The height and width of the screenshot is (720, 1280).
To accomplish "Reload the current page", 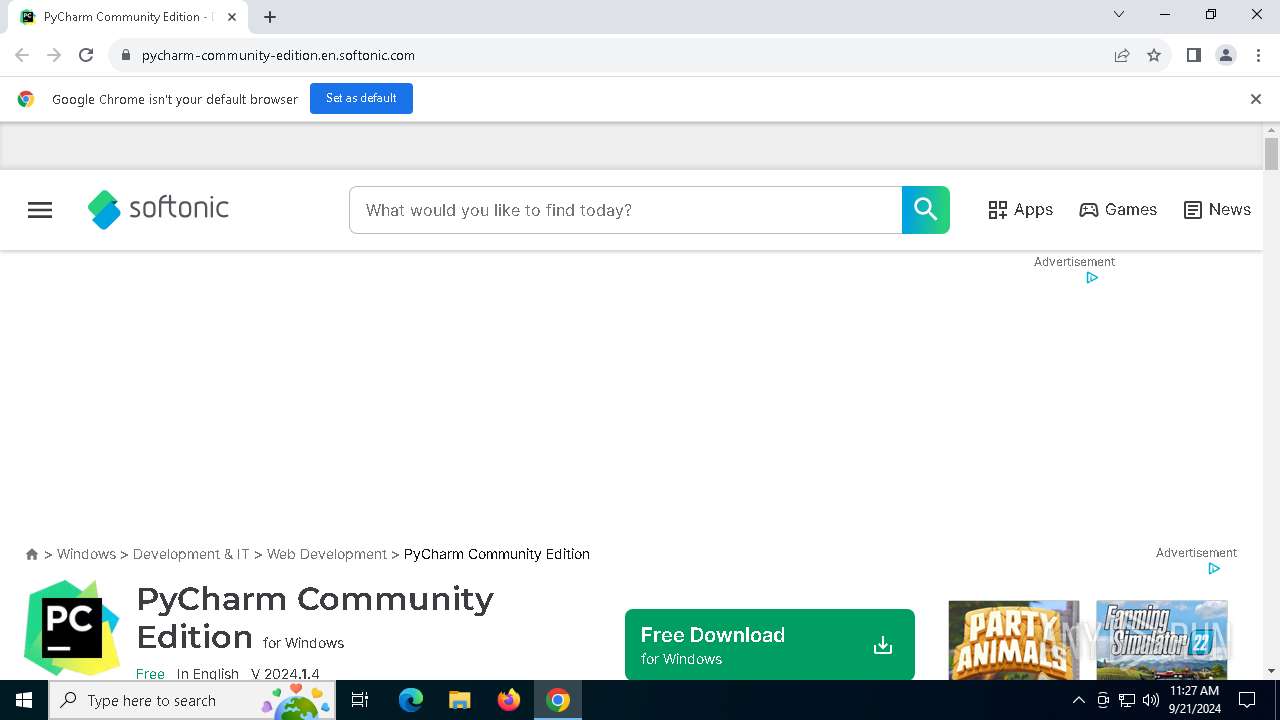I will (x=86, y=55).
